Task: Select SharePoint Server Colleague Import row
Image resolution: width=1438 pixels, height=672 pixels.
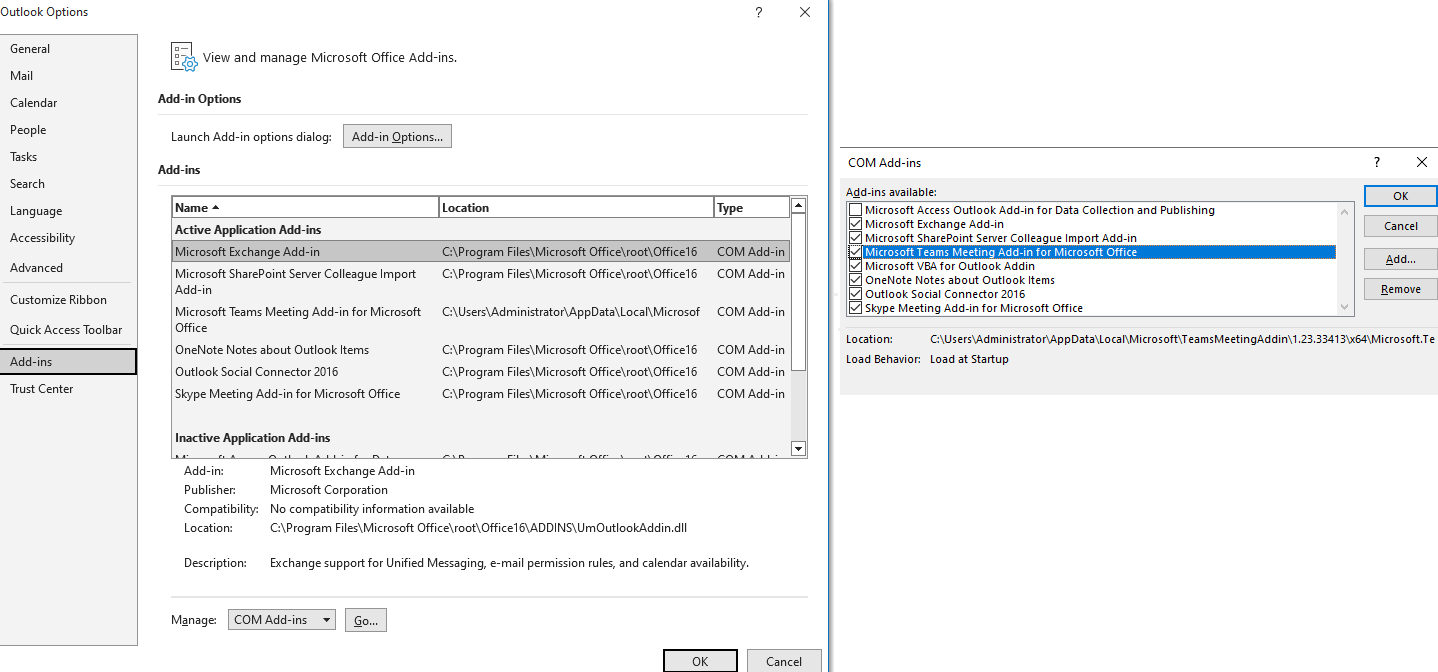Action: 480,282
